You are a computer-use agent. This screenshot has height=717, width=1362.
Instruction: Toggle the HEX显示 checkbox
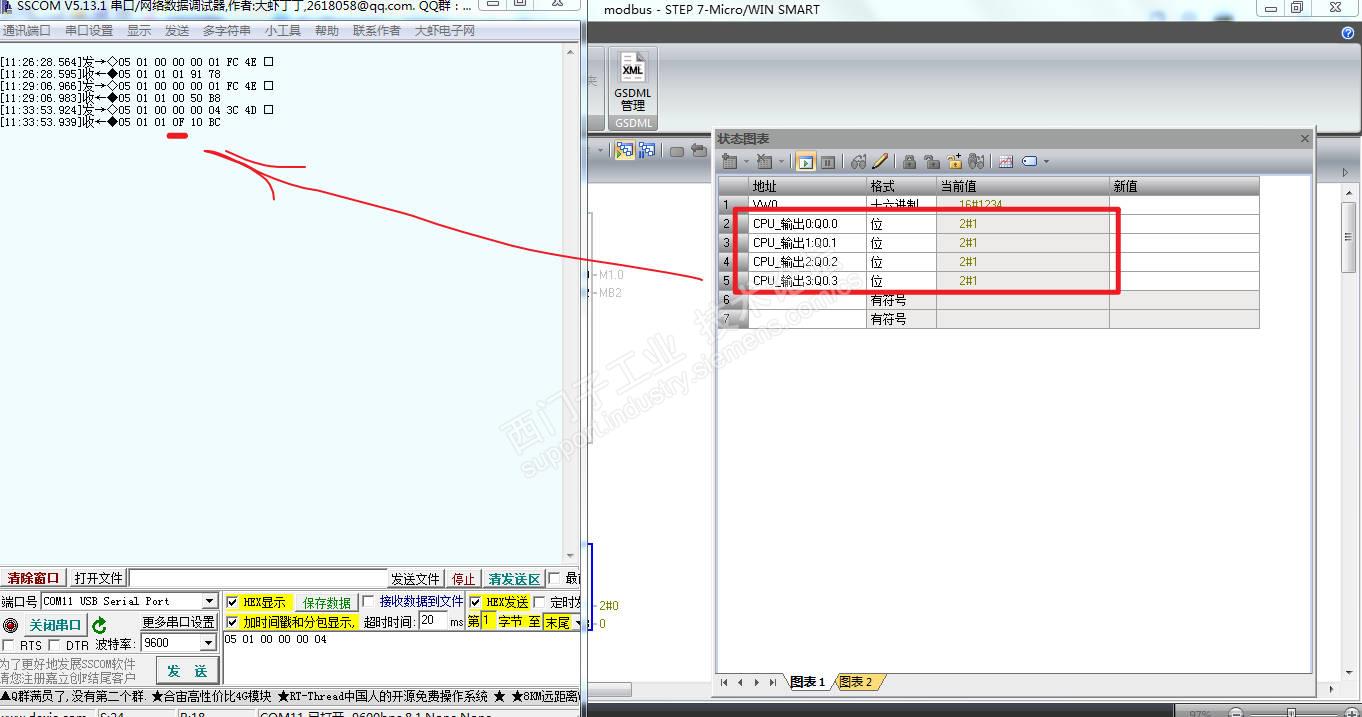[232, 602]
